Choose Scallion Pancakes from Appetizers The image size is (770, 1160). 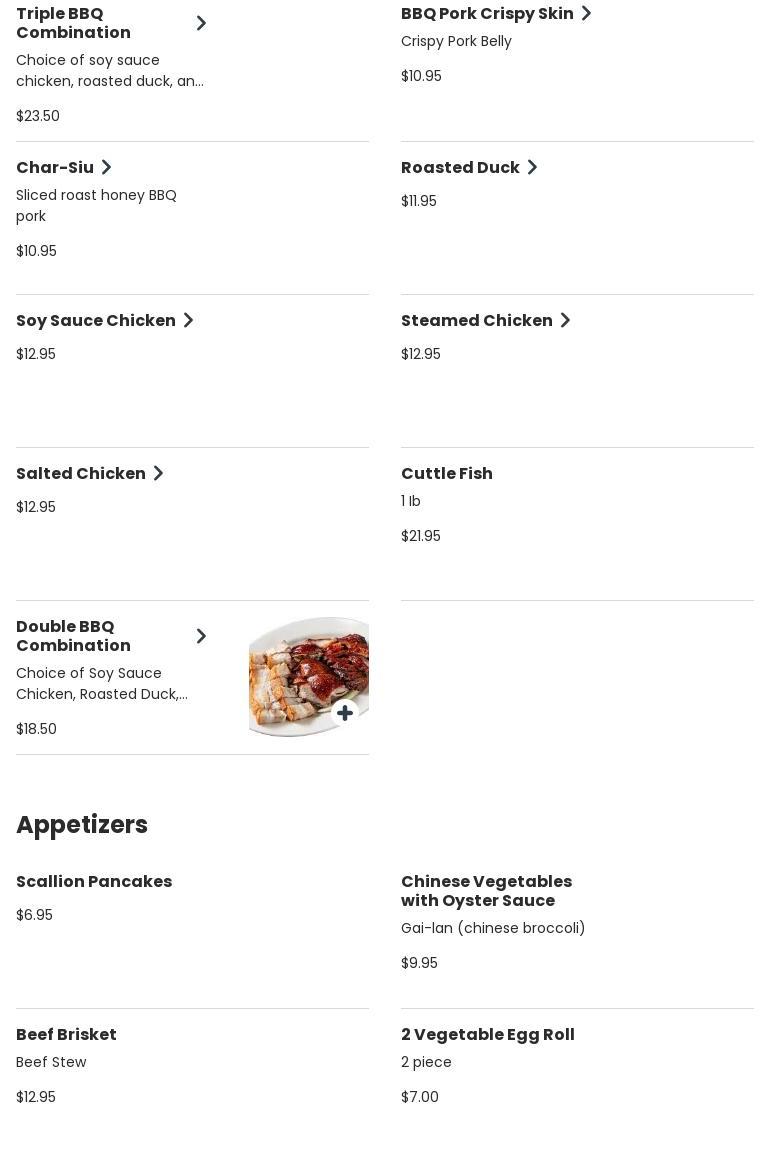tap(94, 881)
